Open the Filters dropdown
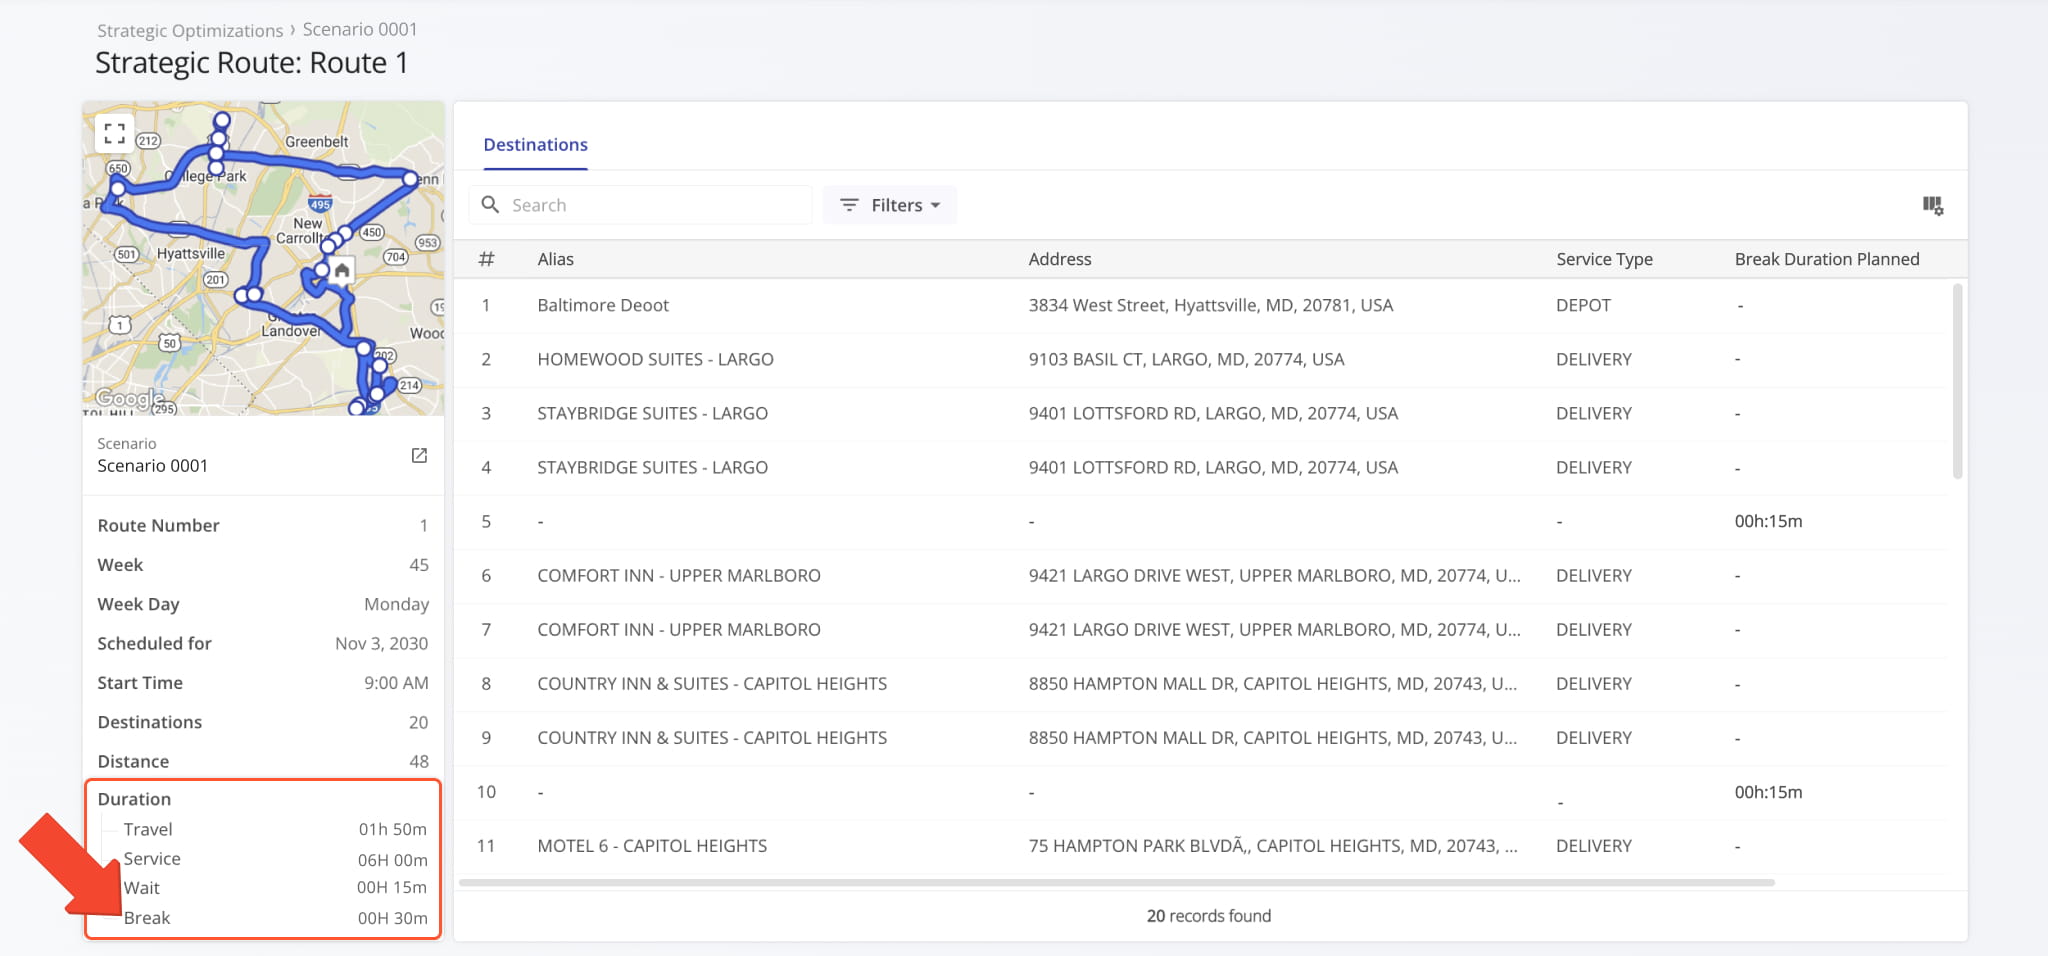 pos(890,205)
